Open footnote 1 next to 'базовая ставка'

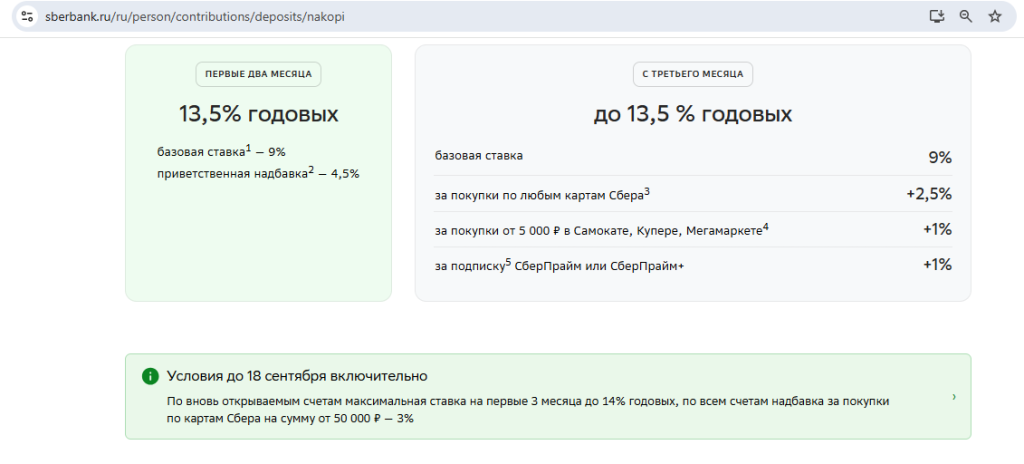247,147
